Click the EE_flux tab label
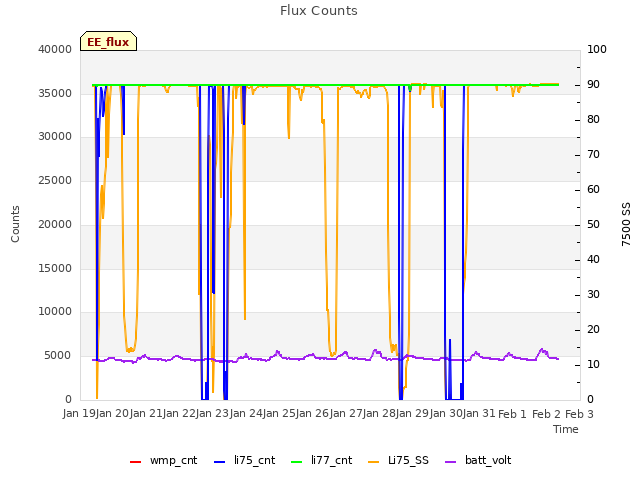640x480 pixels. click(x=108, y=42)
